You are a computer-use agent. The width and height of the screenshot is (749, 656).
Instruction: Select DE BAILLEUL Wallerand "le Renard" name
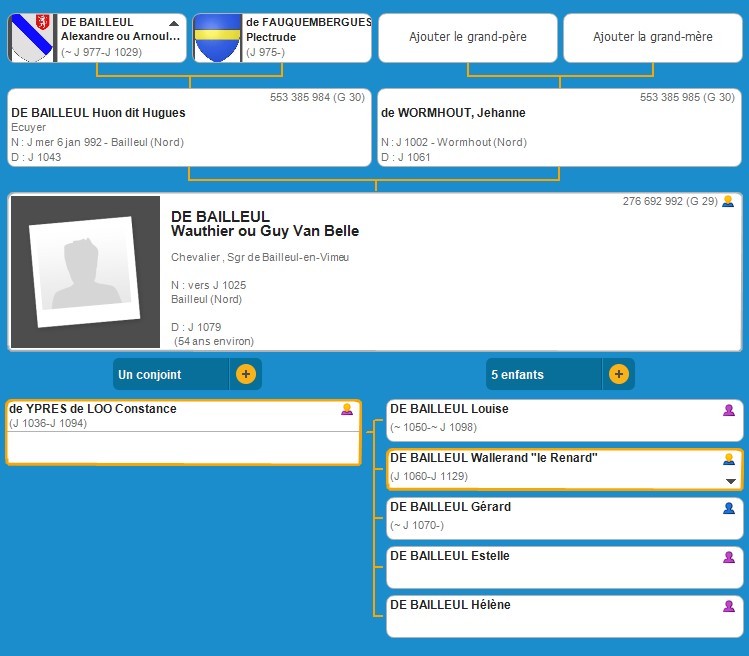pyautogui.click(x=493, y=458)
